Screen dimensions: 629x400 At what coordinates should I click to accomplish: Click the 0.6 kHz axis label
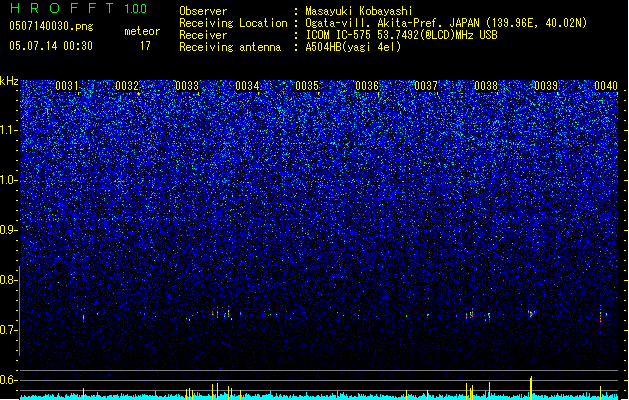(9, 380)
